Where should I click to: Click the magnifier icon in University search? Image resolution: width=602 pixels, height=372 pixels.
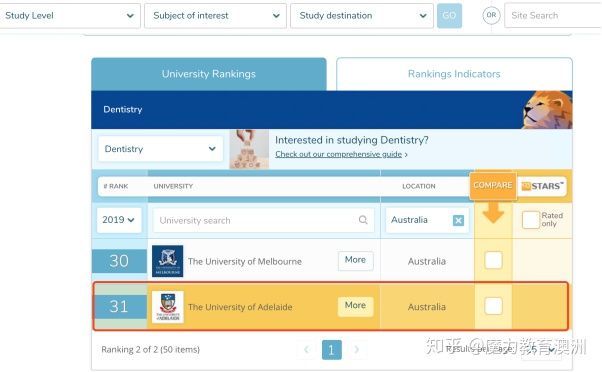point(363,220)
